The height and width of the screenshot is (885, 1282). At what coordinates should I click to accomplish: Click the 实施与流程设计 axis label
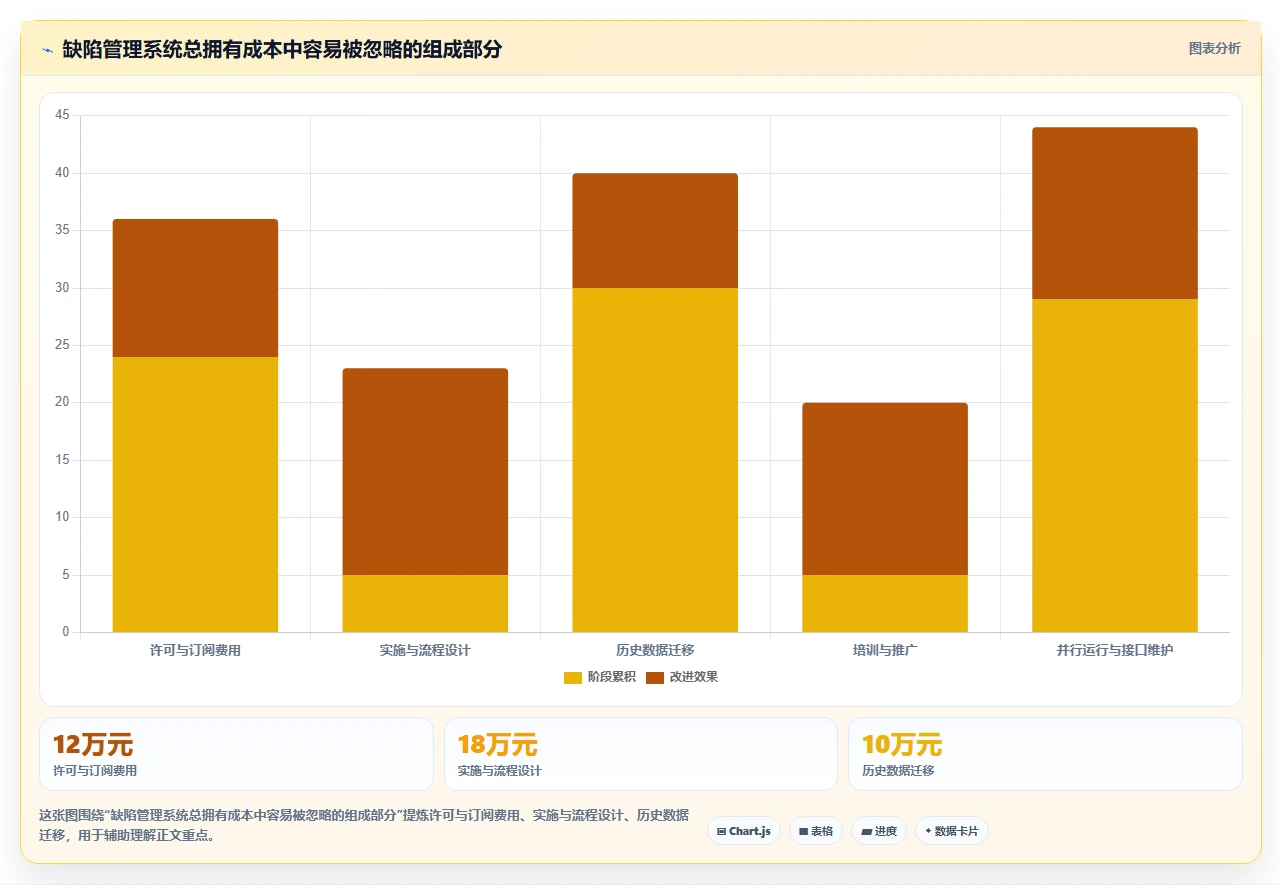425,650
